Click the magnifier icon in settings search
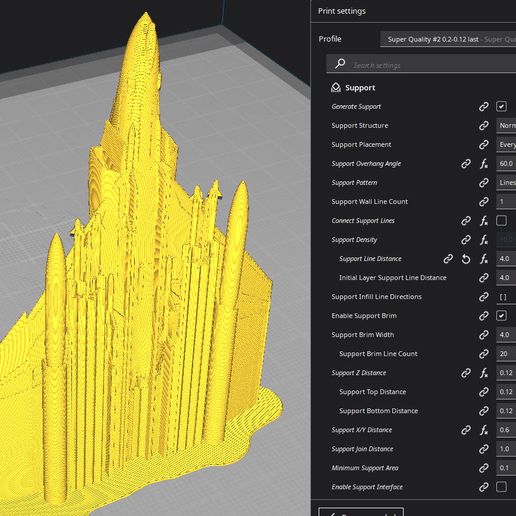Image resolution: width=516 pixels, height=516 pixels. 340,63
